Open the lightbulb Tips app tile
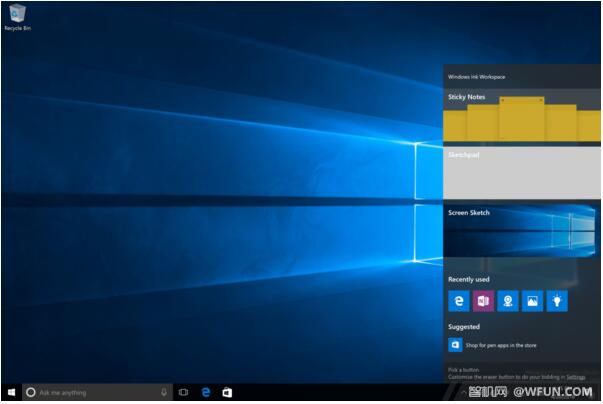The image size is (603, 404). point(557,301)
